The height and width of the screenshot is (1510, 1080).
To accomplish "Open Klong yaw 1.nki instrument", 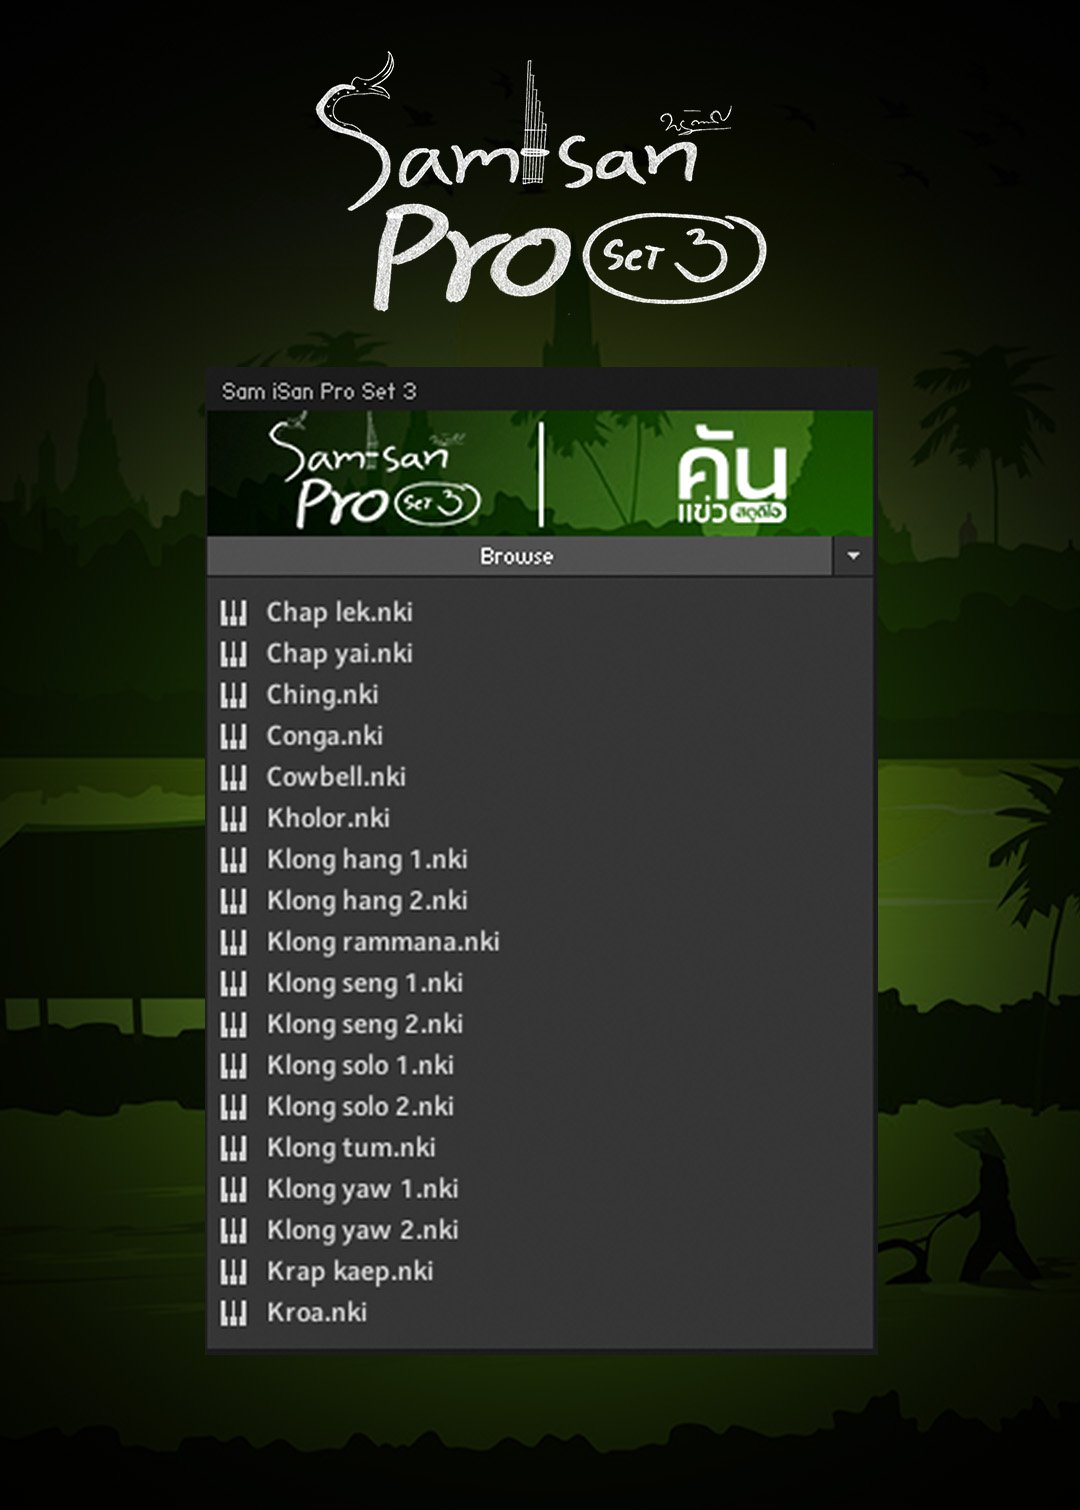I will pos(362,1189).
